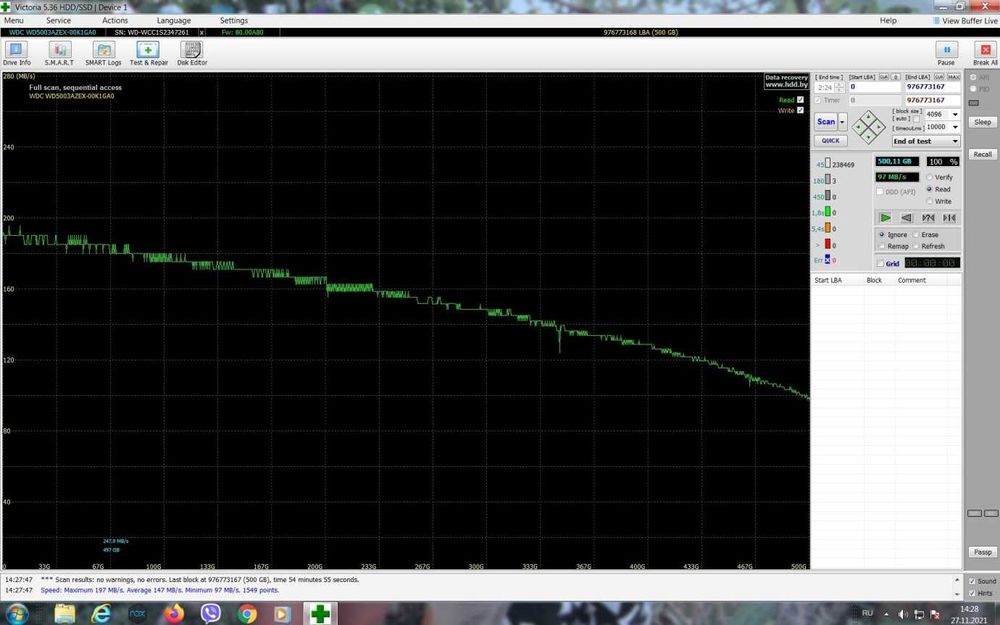Open the Help menu
The image size is (1000, 625).
(888, 20)
